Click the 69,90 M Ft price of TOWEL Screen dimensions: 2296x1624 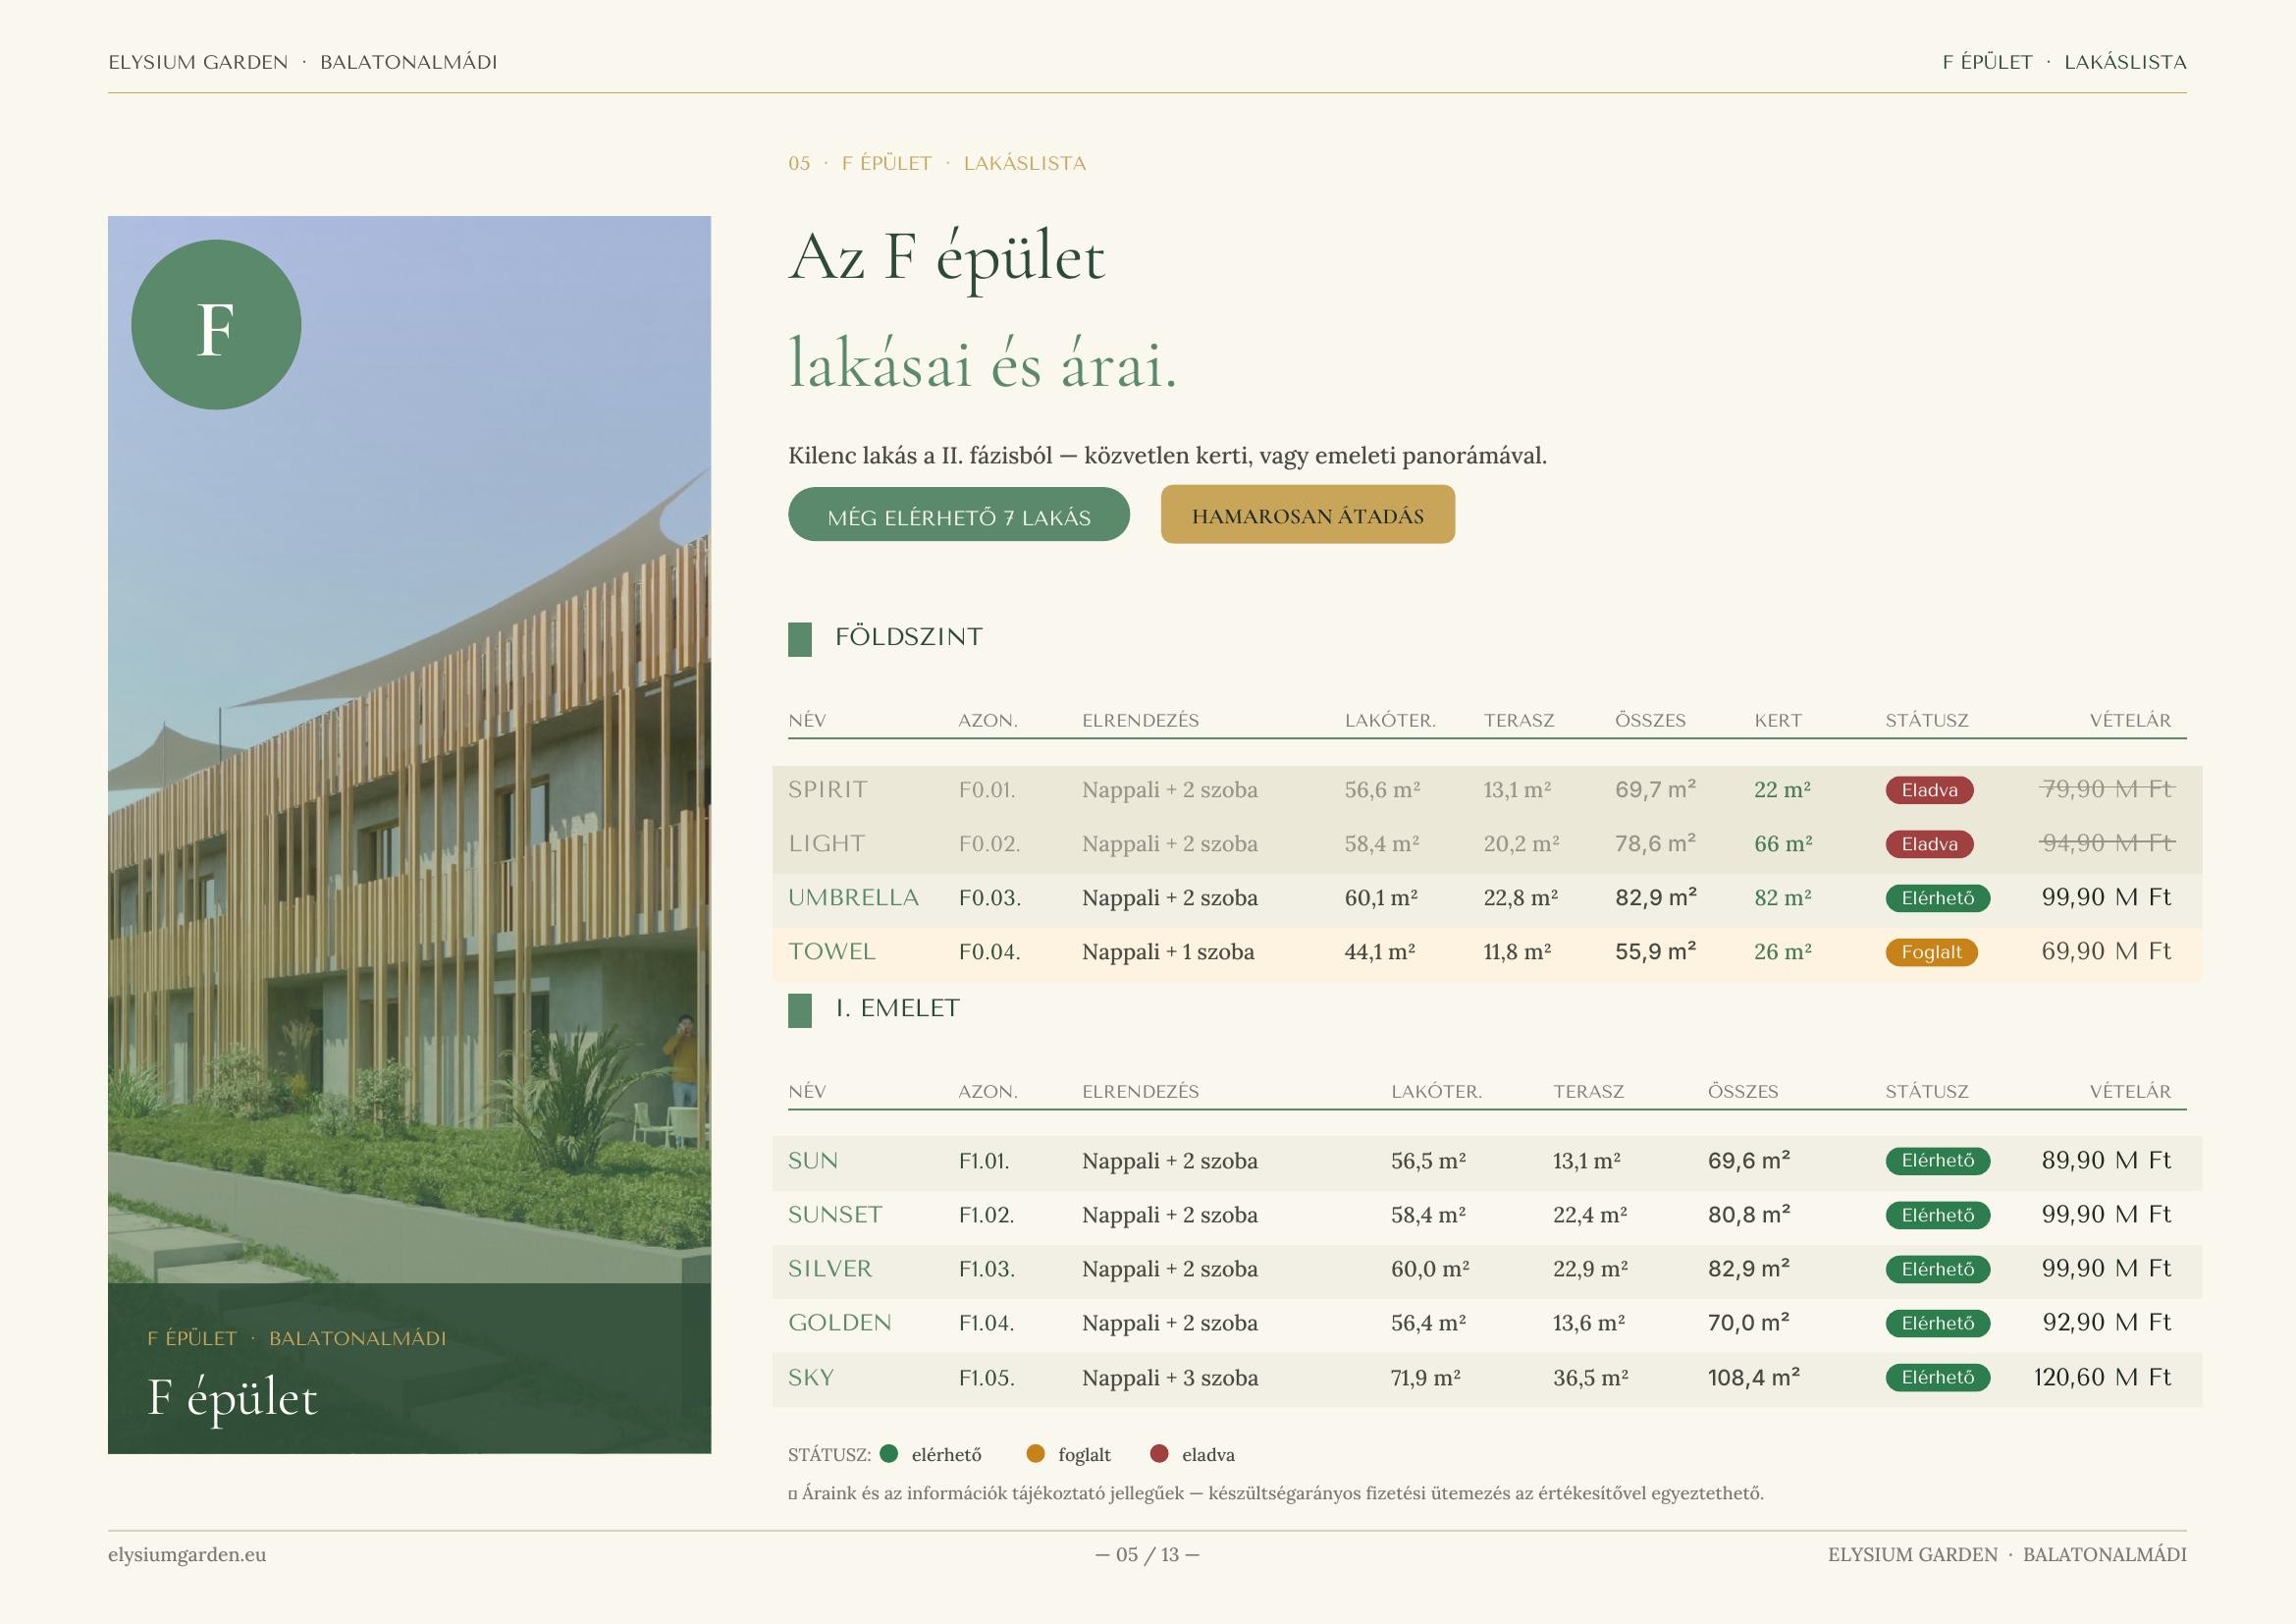click(x=2106, y=951)
